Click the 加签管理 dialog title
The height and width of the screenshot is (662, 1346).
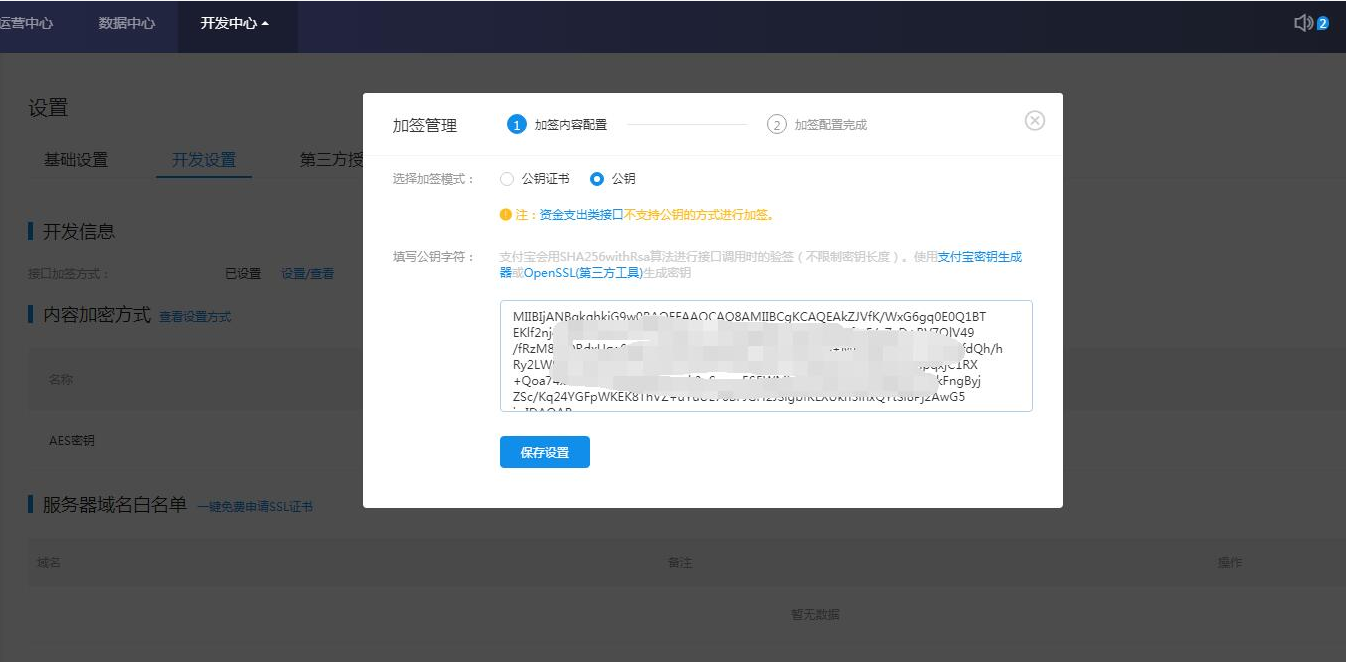pyautogui.click(x=425, y=125)
